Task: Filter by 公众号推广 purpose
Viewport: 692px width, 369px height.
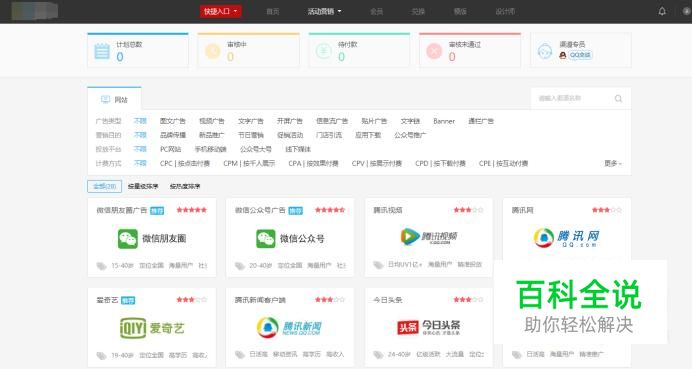Action: point(410,135)
